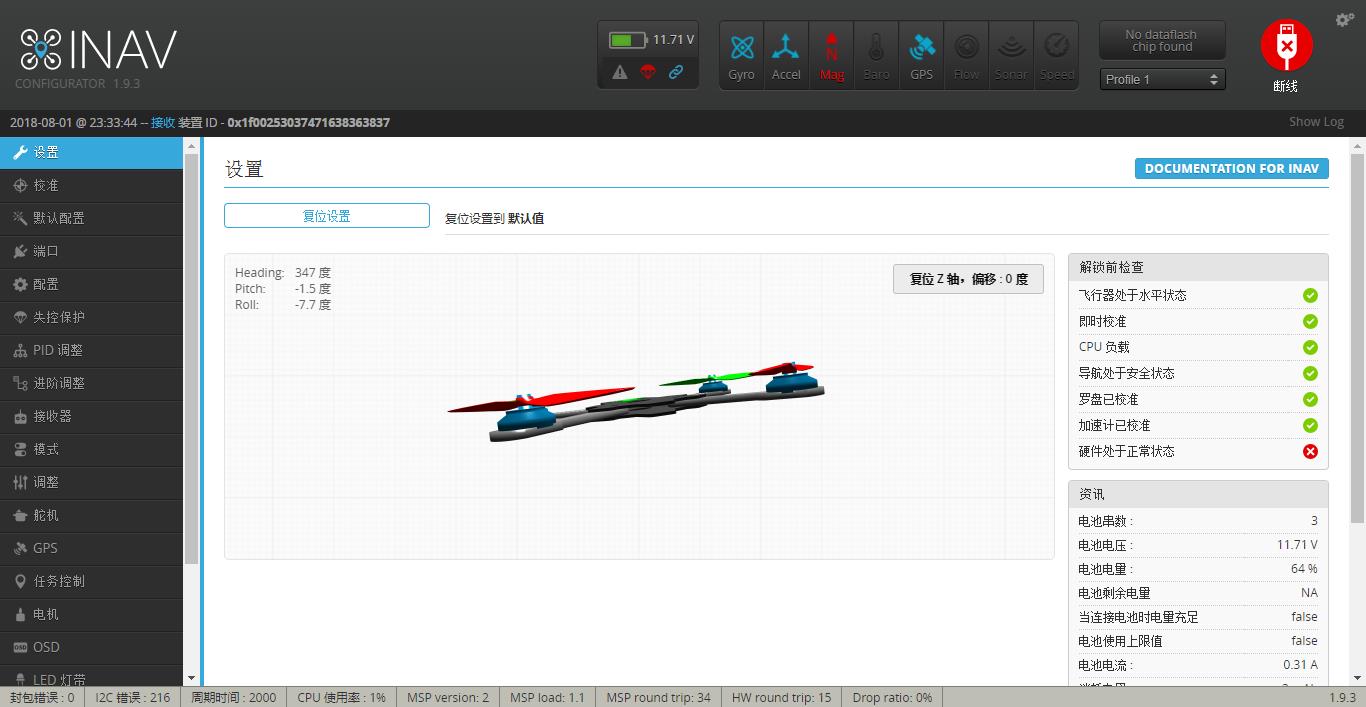
Task: Click the quadcopter 3D model preview
Action: 637,403
